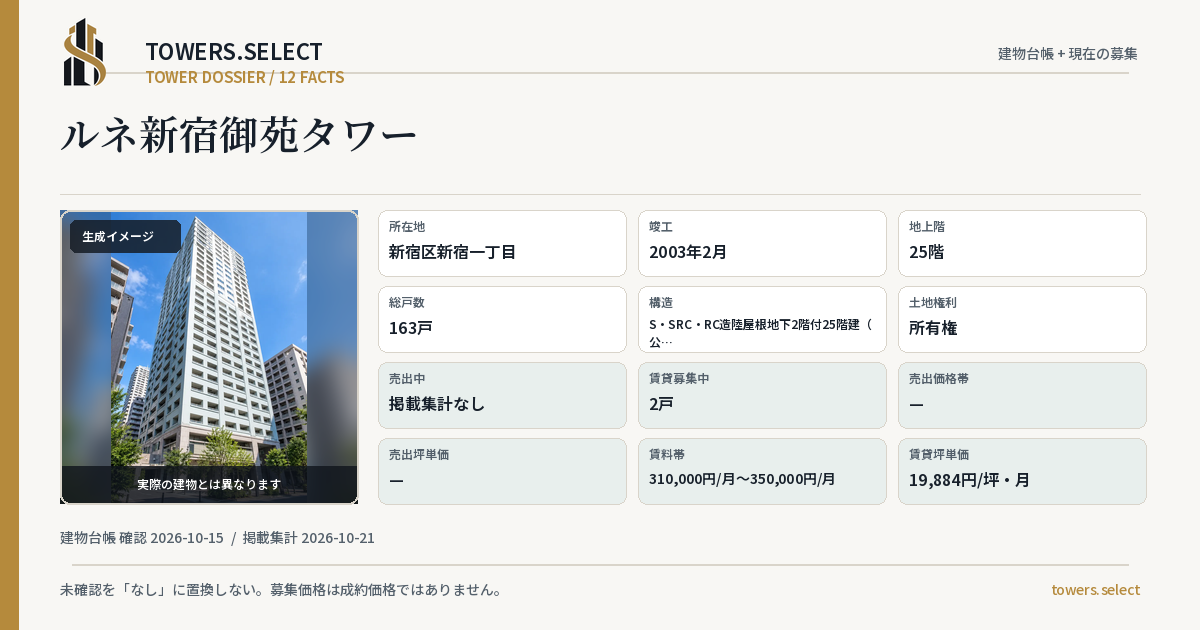1200x630 pixels.
Task: Click the 建物台帳 + 現在の募集 header text
Action: pos(1068,54)
